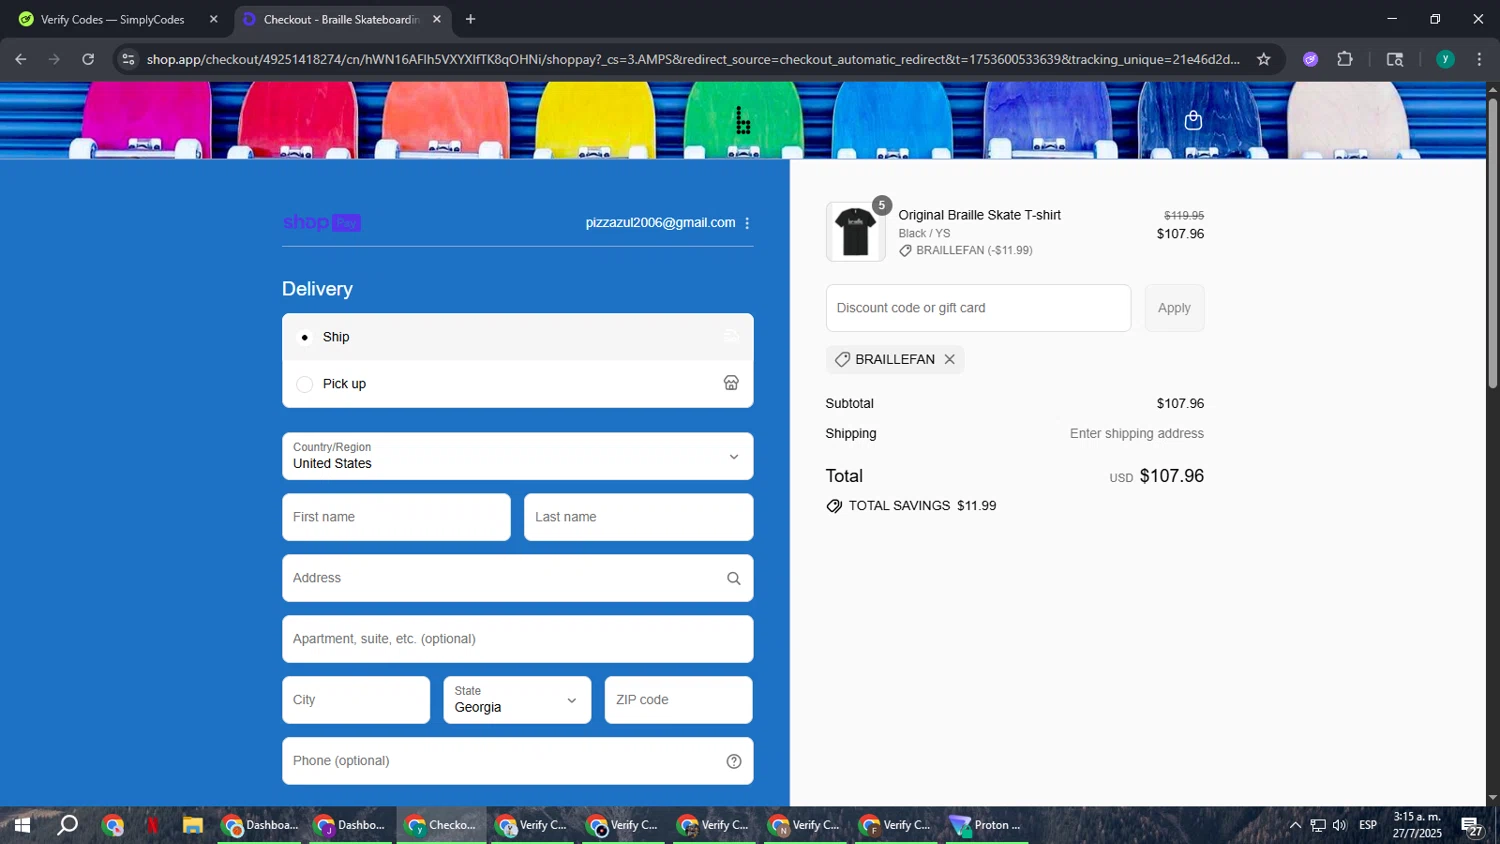Remove the BRAILLEFAN discount code
This screenshot has width=1500, height=844.
point(950,359)
